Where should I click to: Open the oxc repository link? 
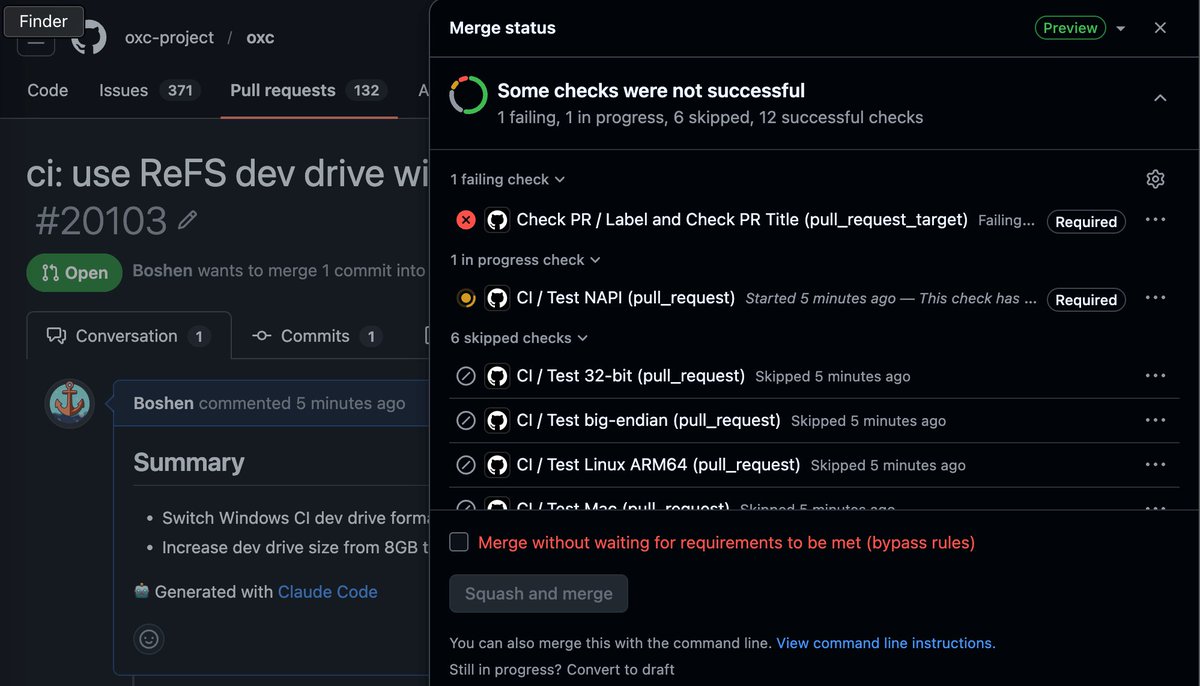coord(260,38)
